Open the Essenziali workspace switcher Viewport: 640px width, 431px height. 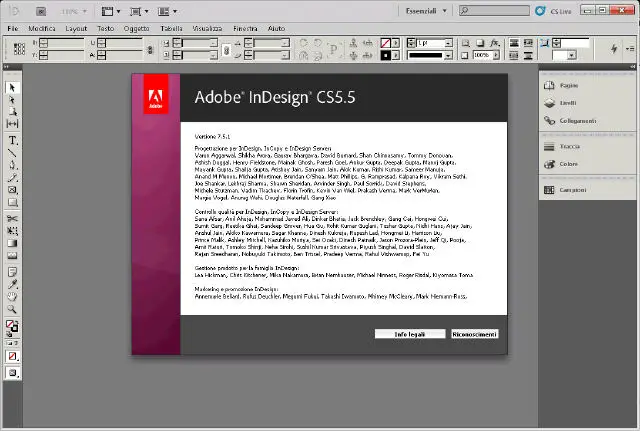tap(426, 11)
